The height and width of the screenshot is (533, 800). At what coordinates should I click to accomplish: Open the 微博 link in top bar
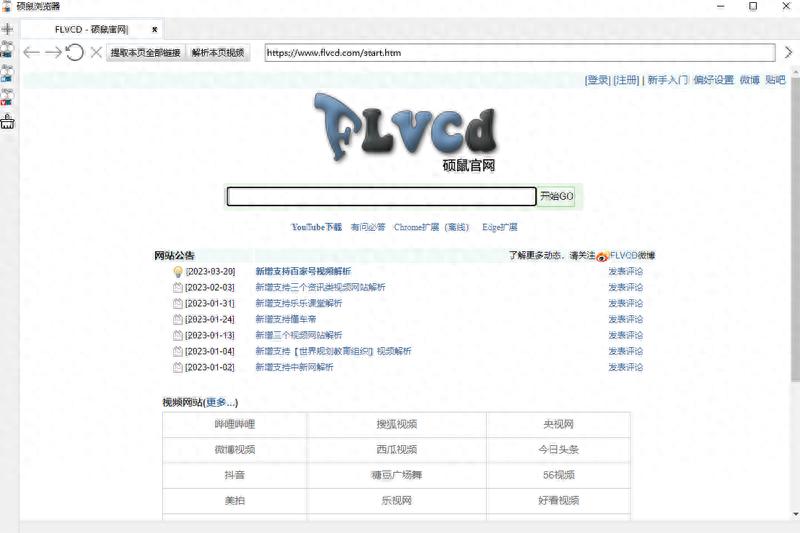749,80
